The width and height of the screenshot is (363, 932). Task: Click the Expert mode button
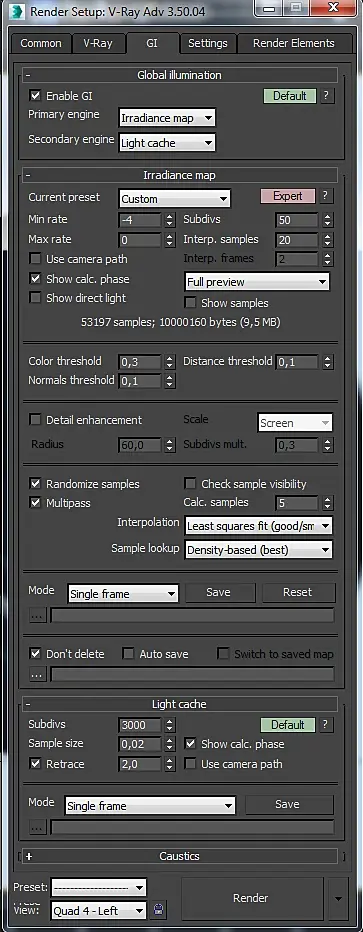[x=288, y=196]
